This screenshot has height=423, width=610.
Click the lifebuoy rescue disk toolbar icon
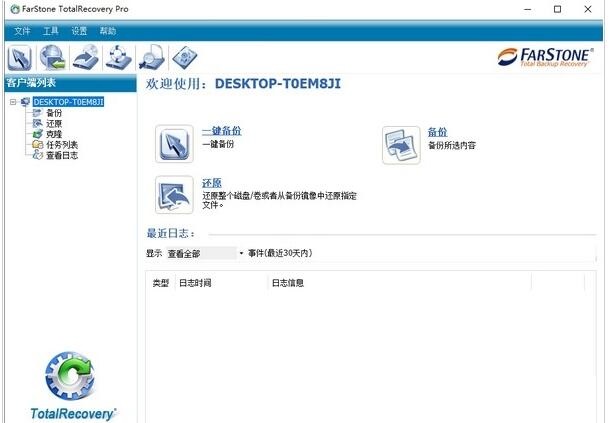click(x=119, y=58)
